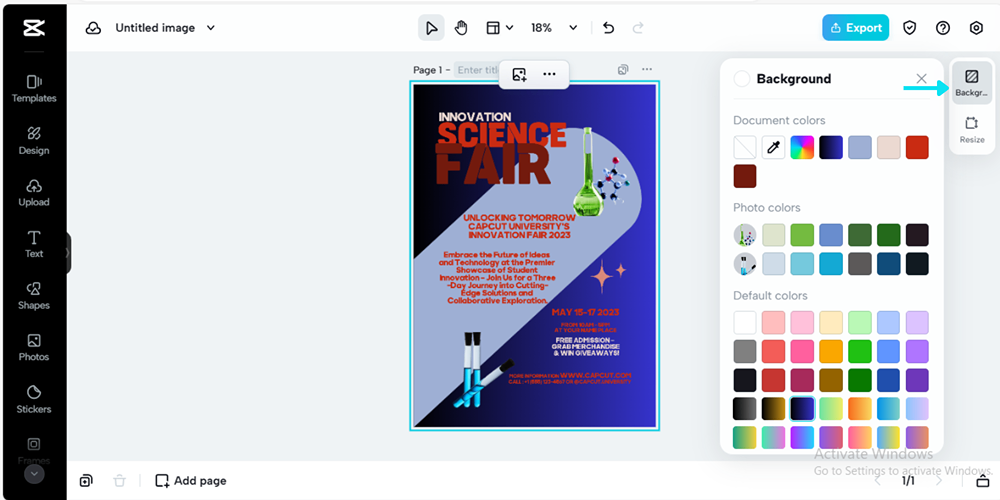Click the eyedropper color picker
1000x500 pixels.
[774, 147]
